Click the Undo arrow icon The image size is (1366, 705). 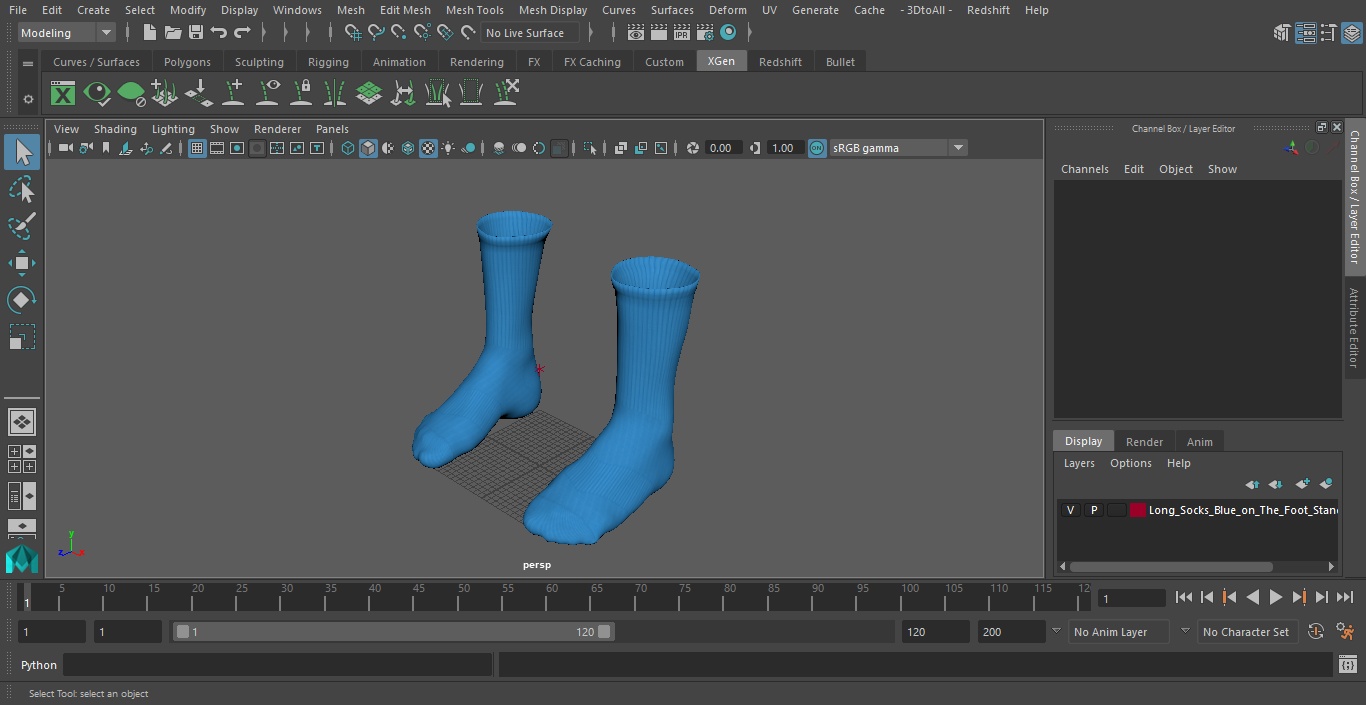coord(219,33)
